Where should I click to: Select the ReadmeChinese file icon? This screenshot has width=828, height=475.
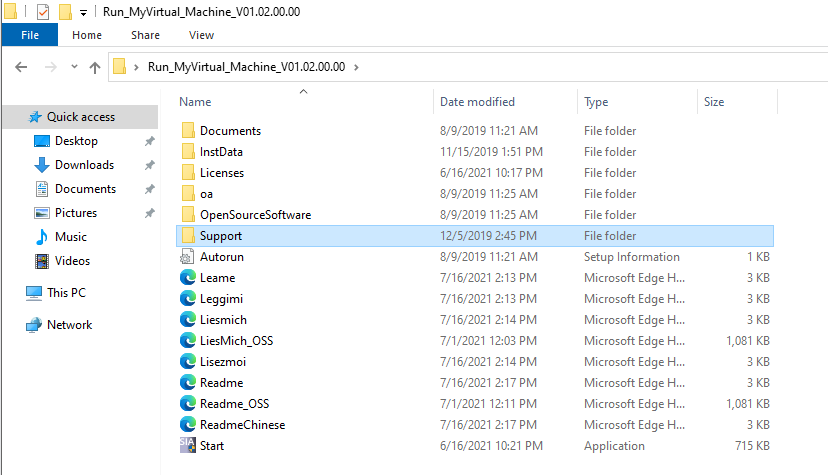tap(187, 424)
